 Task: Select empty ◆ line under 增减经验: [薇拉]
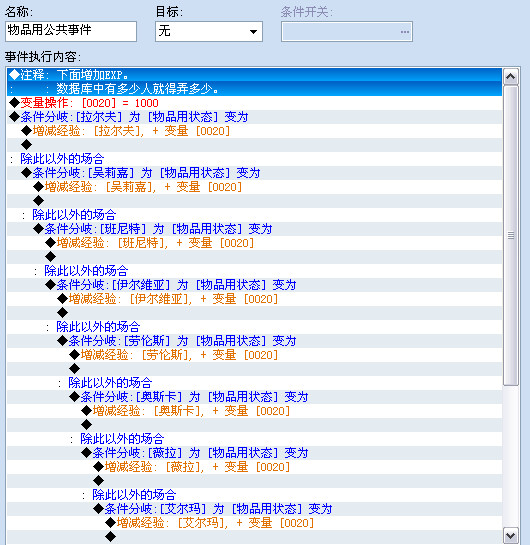click(x=255, y=481)
